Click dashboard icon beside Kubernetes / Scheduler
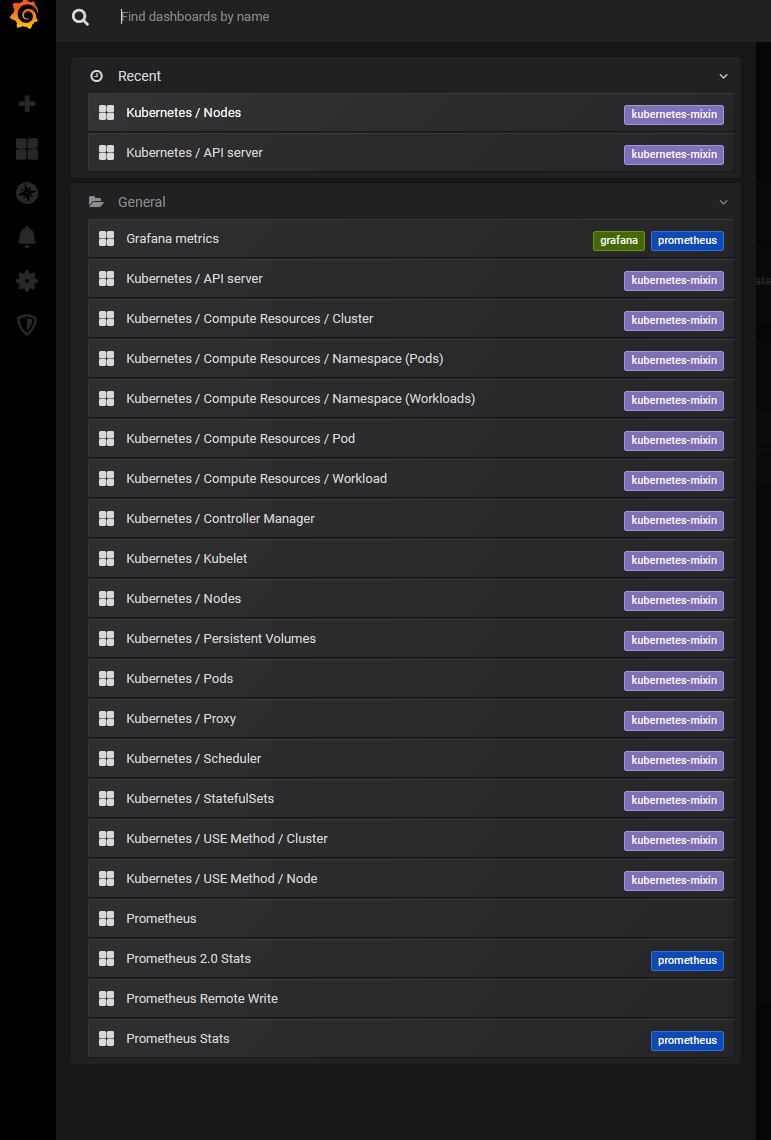 [106, 758]
